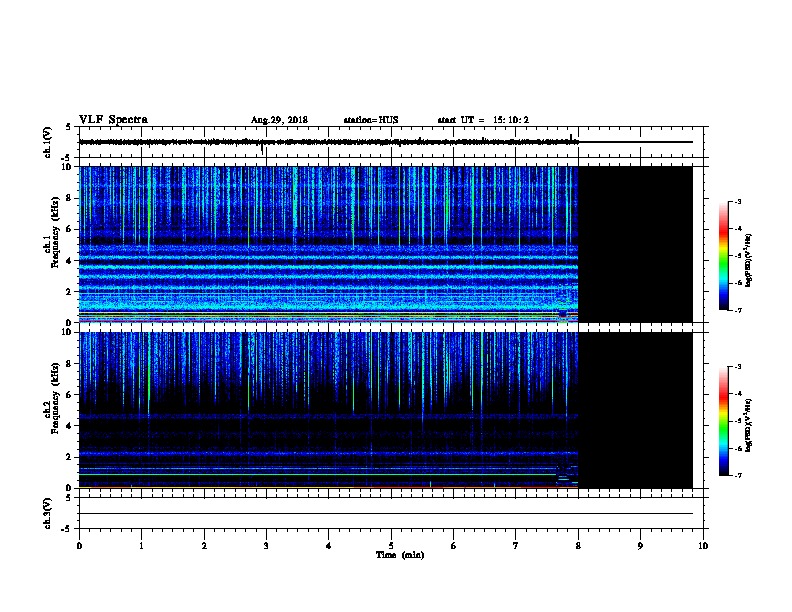Click inside the ch.2 spectrogram panel
Viewport: 792px width, 612px height.
click(386, 410)
